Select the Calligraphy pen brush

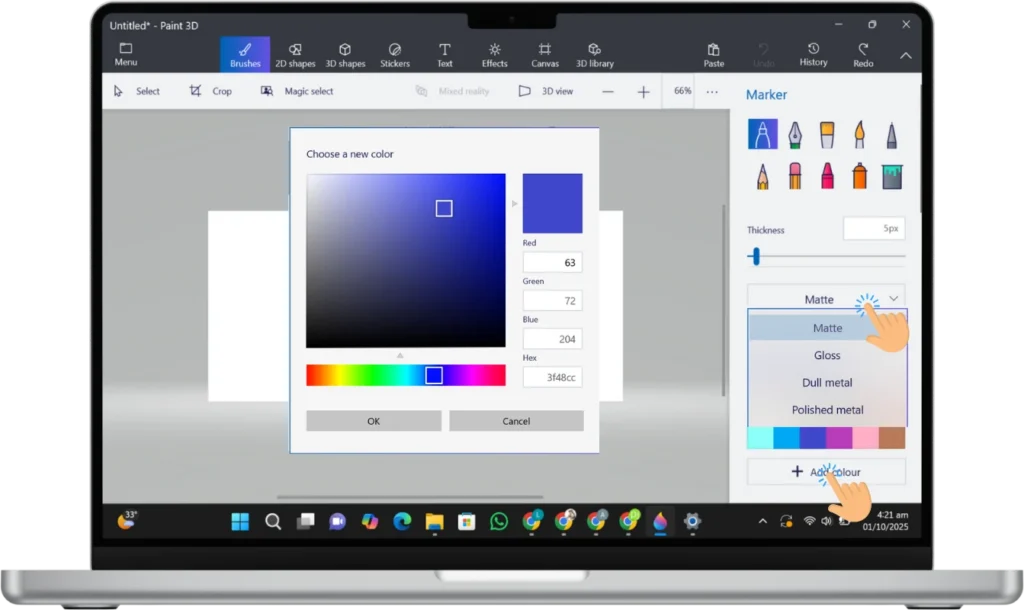[x=796, y=134]
